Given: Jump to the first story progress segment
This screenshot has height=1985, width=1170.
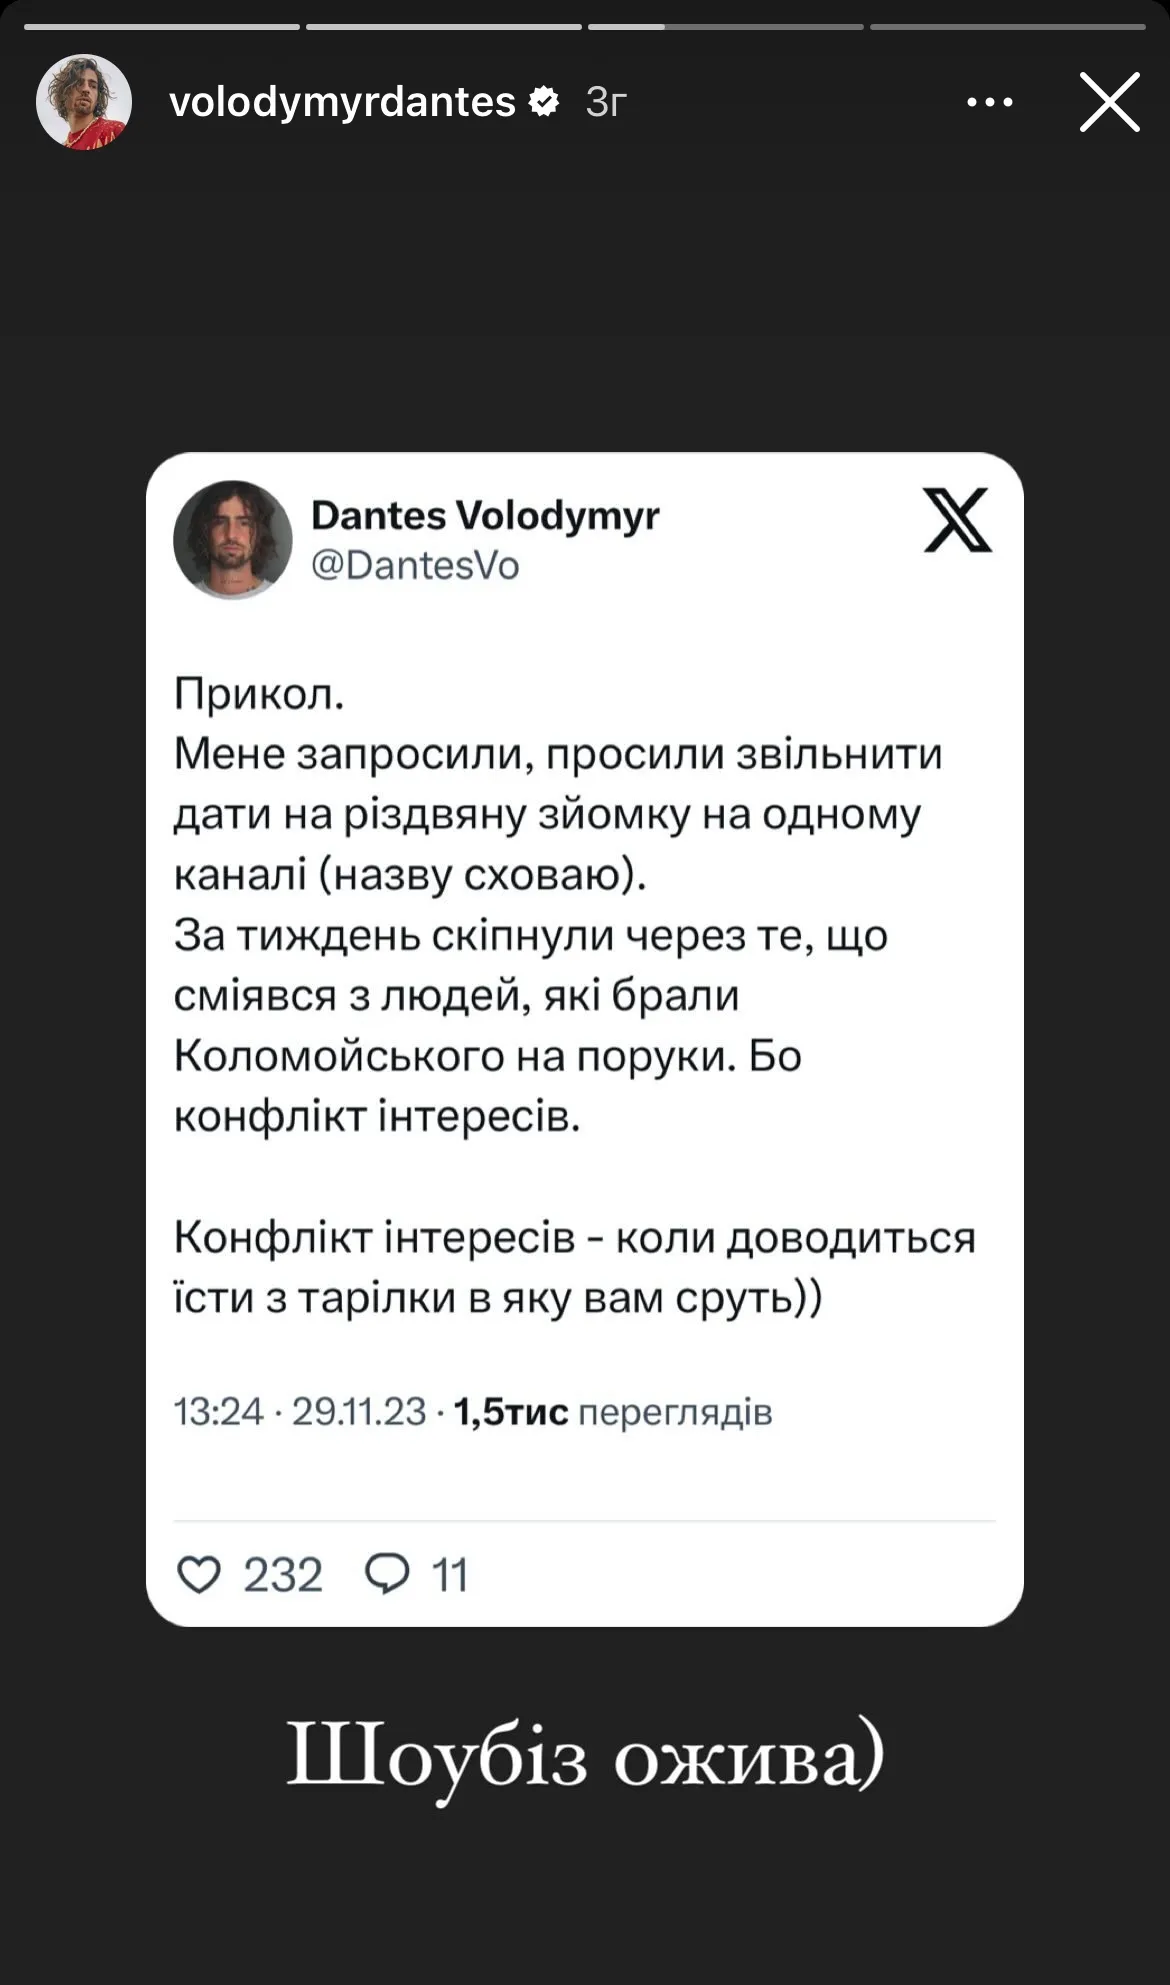Looking at the screenshot, I should 162,27.
